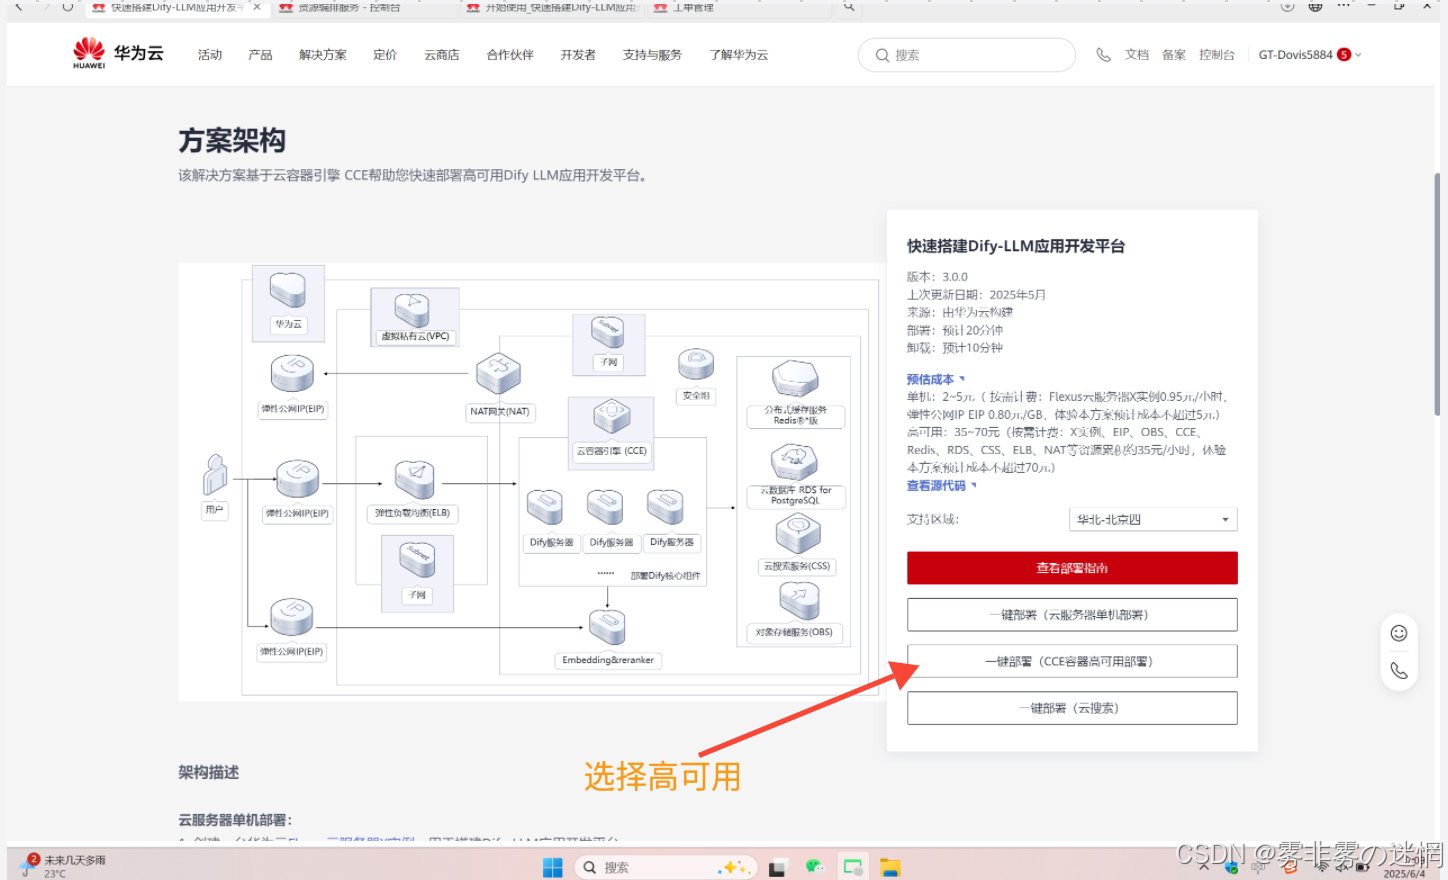Click the 版本: 3.0.0 text

click(x=937, y=277)
